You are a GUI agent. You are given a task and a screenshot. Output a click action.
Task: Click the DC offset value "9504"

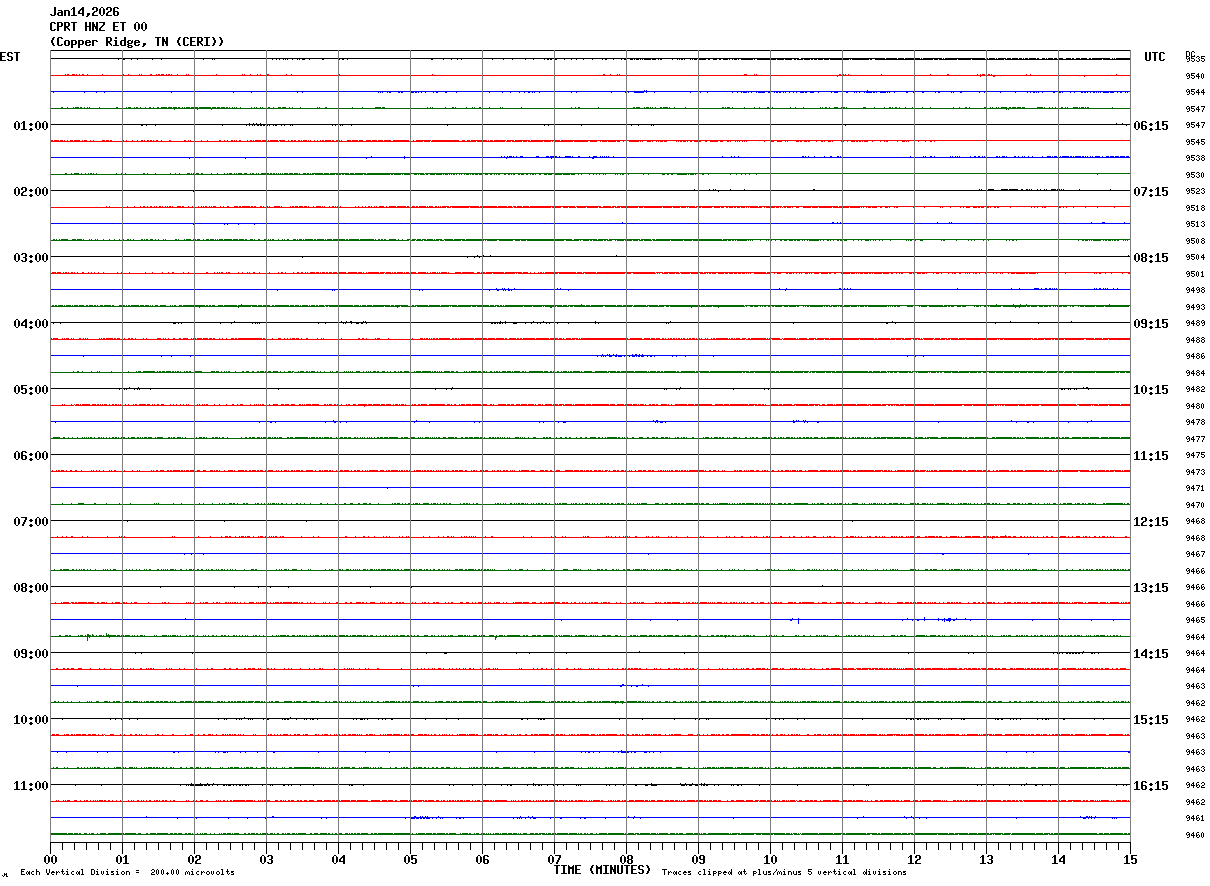(1195, 257)
